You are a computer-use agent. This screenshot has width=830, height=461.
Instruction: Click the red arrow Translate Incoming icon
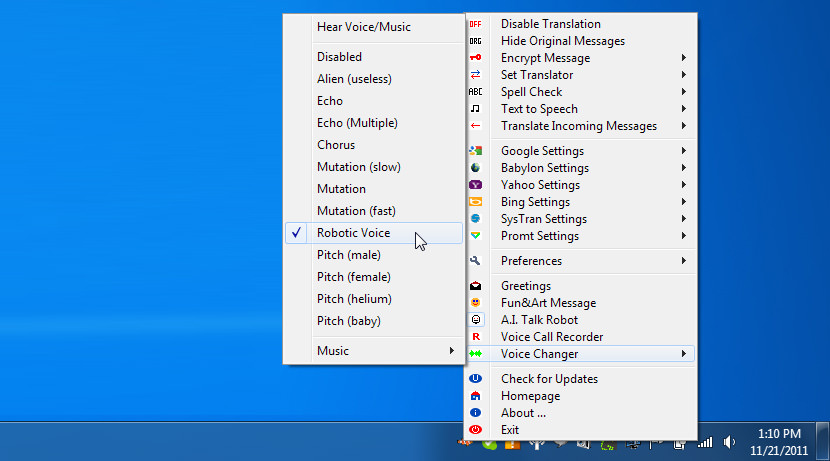pos(475,126)
